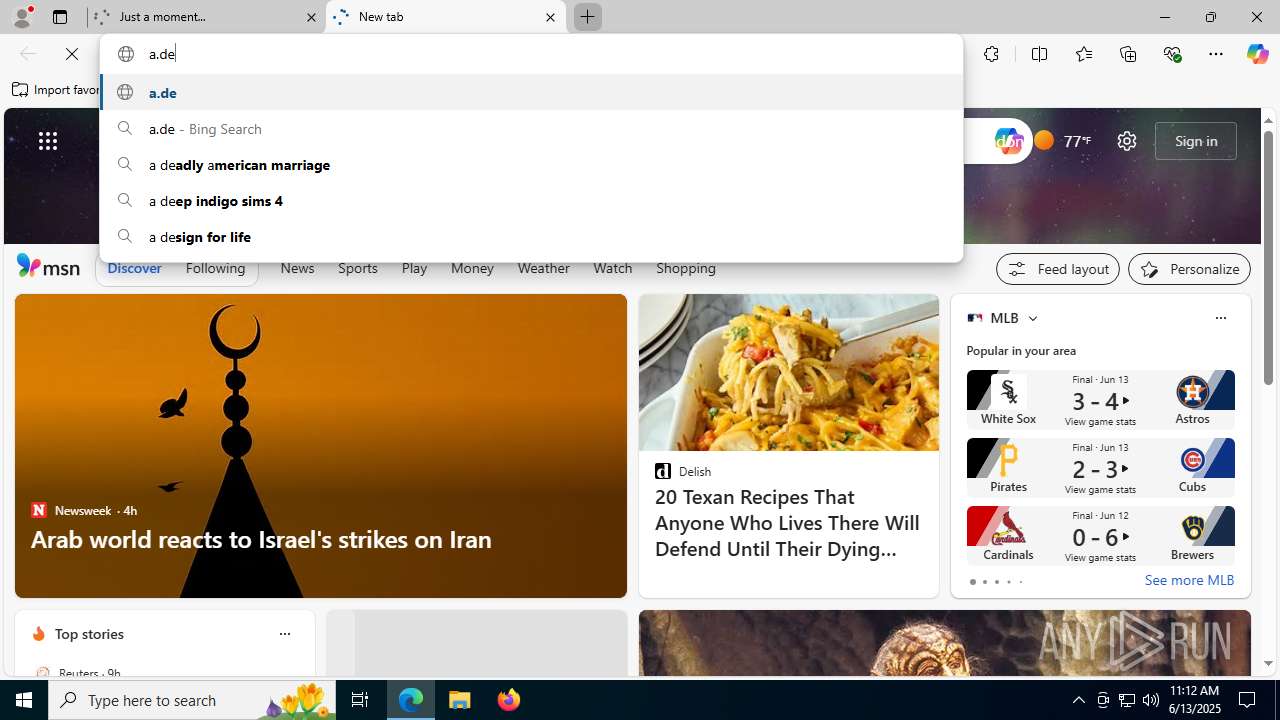
Task: Click Top stories heading
Action: [x=89, y=634]
